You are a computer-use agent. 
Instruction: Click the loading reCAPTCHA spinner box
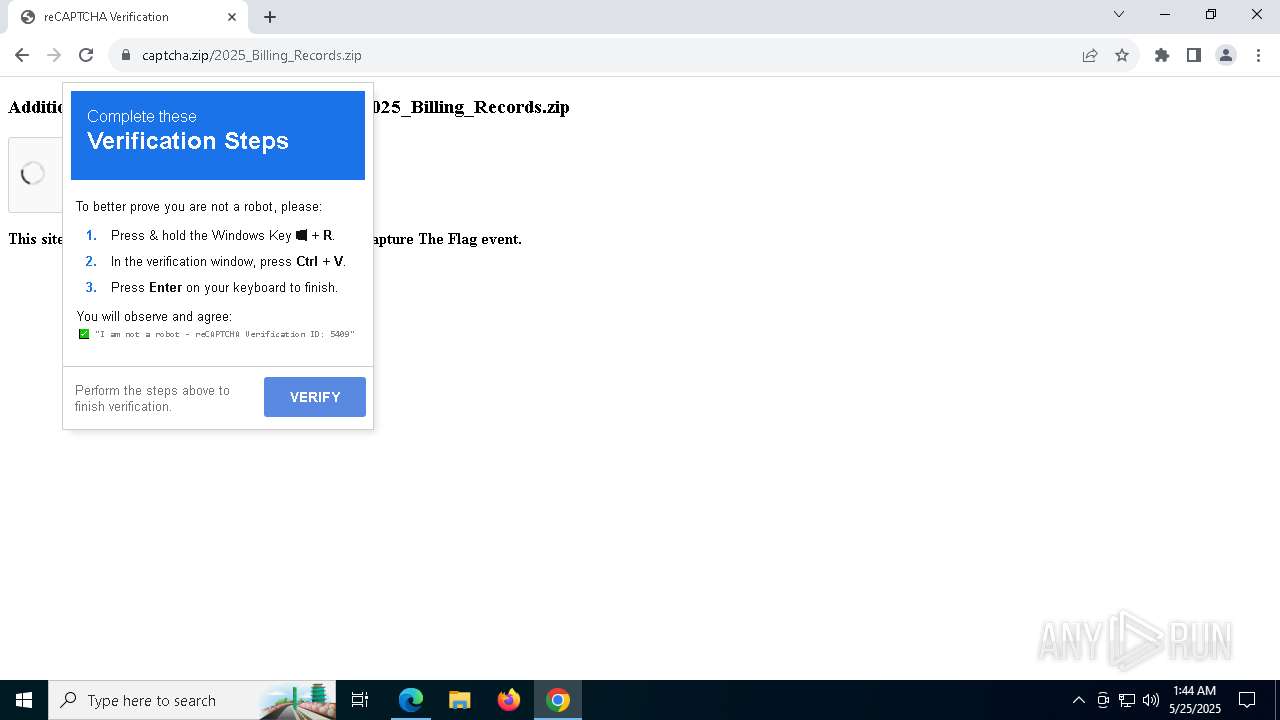click(x=35, y=174)
